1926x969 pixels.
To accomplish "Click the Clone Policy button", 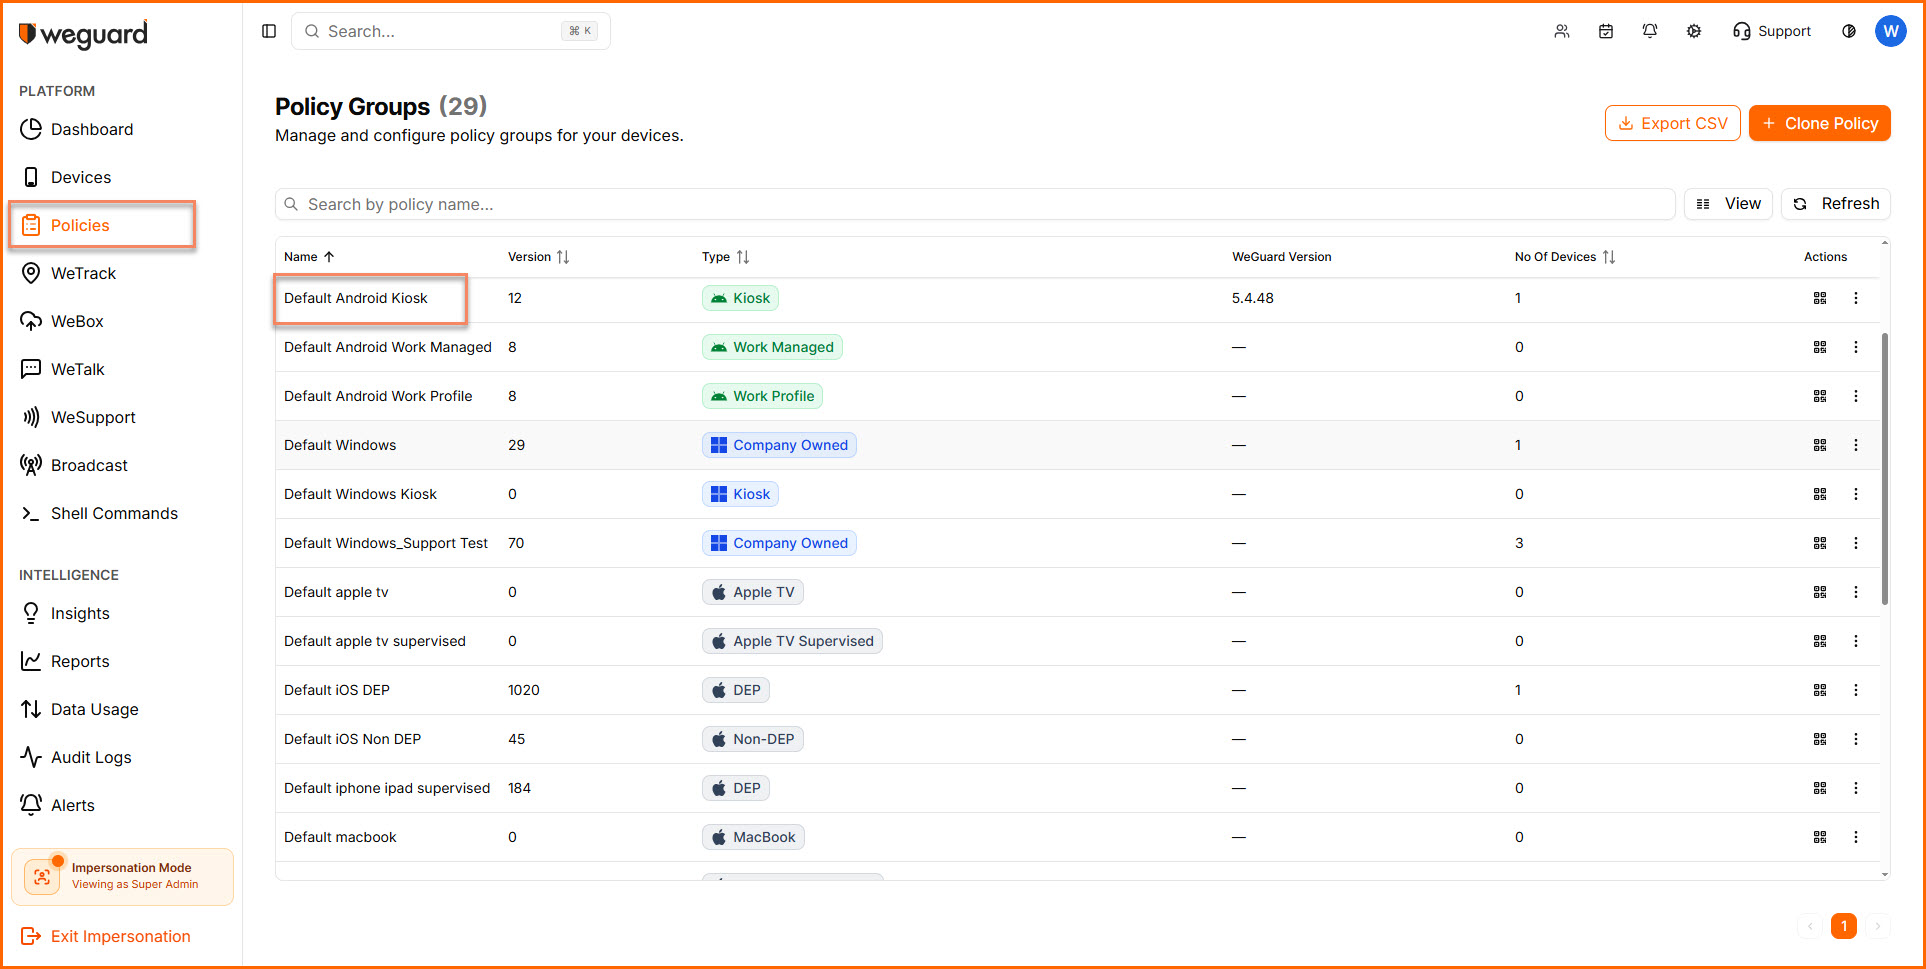I will click(1819, 123).
